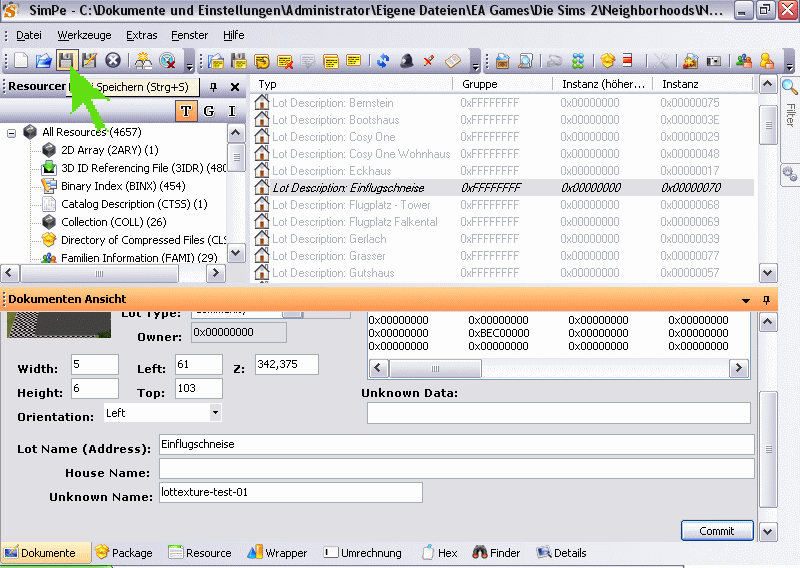Open the Werkzeuge menu
Image resolution: width=800 pixels, height=568 pixels.
[x=84, y=35]
